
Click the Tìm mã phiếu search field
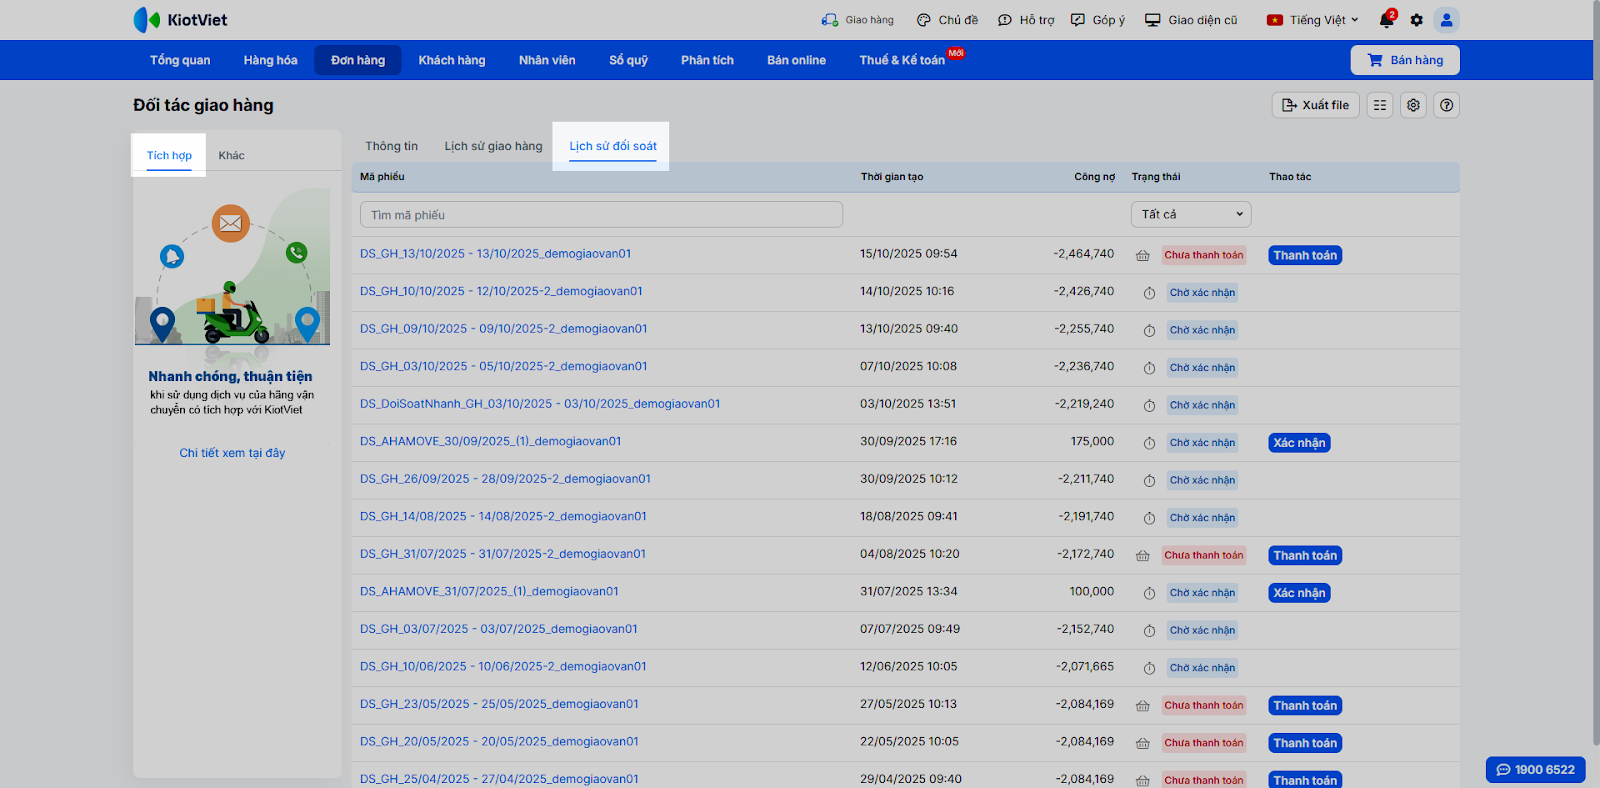click(x=601, y=215)
